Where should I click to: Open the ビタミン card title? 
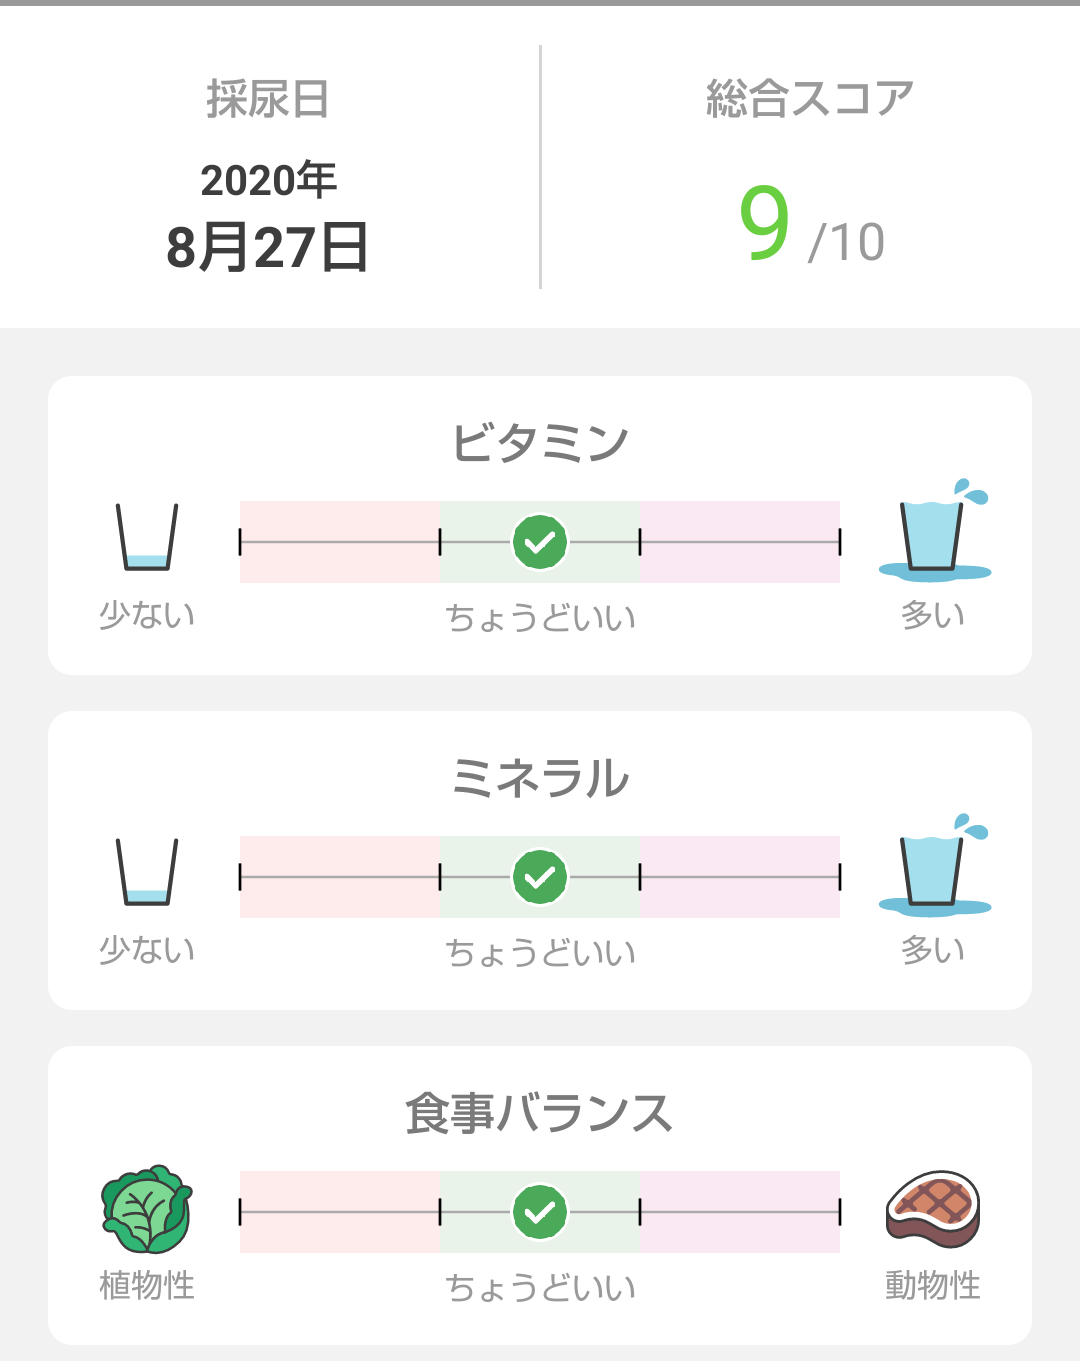(540, 442)
